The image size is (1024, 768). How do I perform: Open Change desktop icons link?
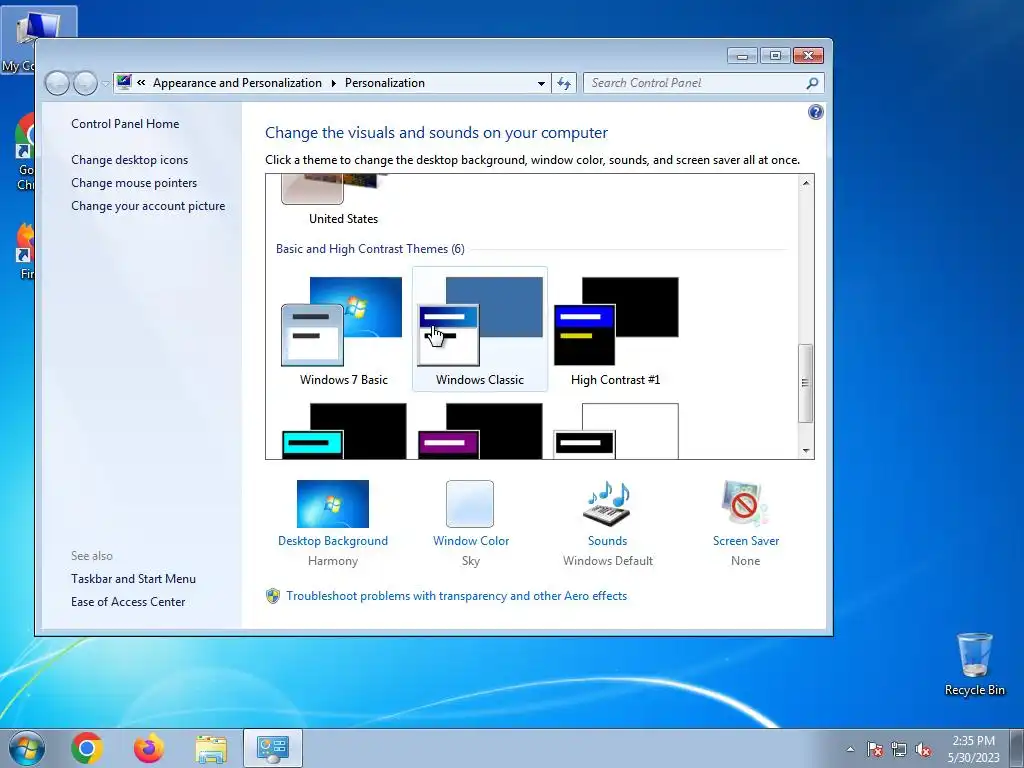pyautogui.click(x=129, y=159)
